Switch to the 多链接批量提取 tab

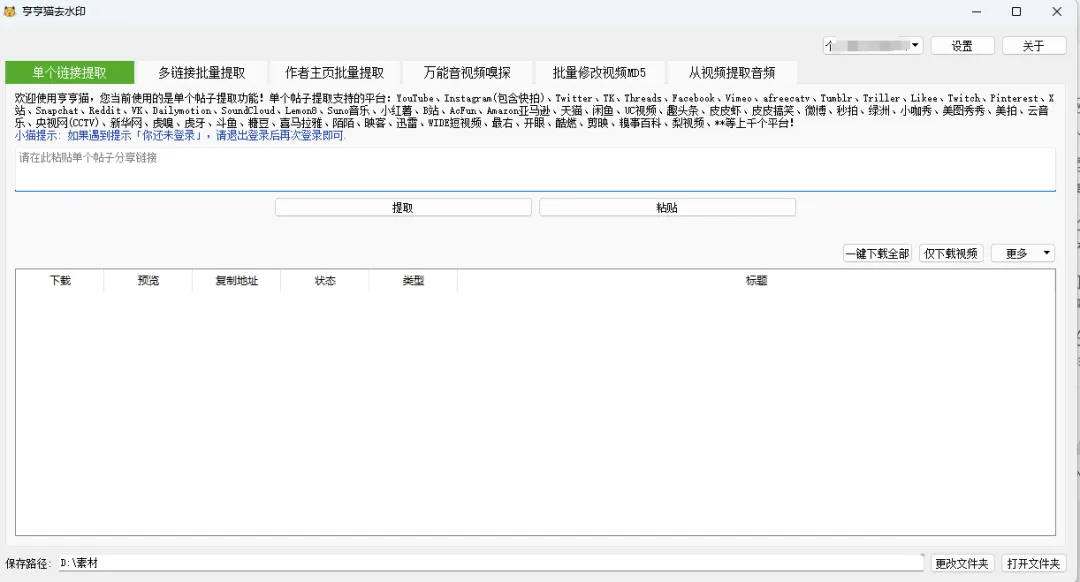[x=201, y=73]
